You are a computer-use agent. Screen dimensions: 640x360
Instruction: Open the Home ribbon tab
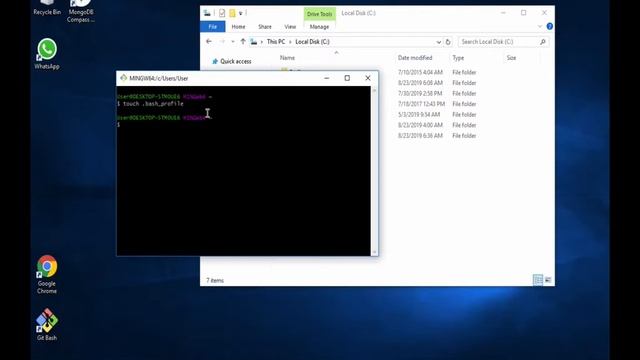[x=238, y=27]
